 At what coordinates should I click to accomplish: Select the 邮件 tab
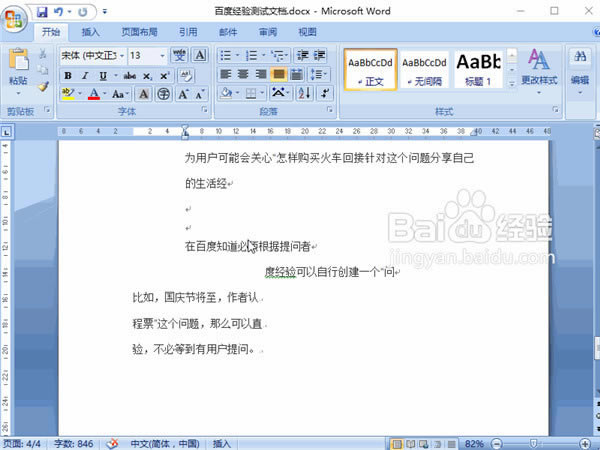point(228,32)
